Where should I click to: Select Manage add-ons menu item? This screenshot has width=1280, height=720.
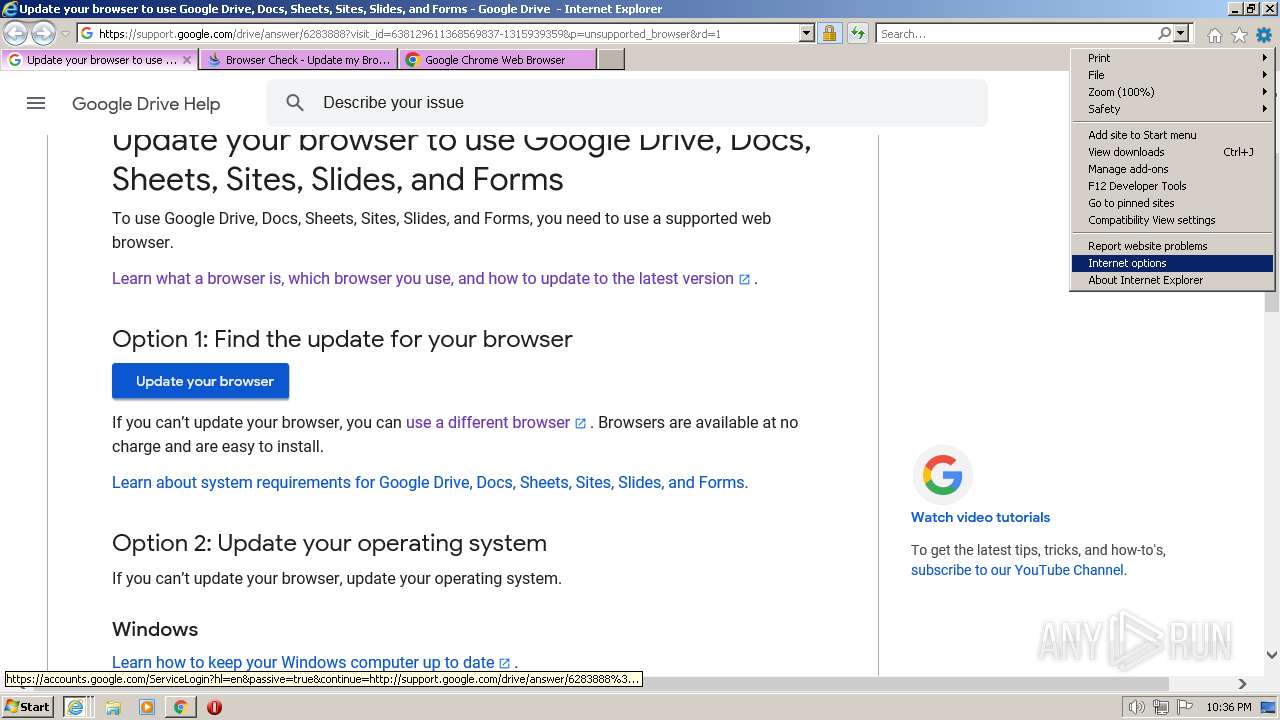click(x=1172, y=169)
